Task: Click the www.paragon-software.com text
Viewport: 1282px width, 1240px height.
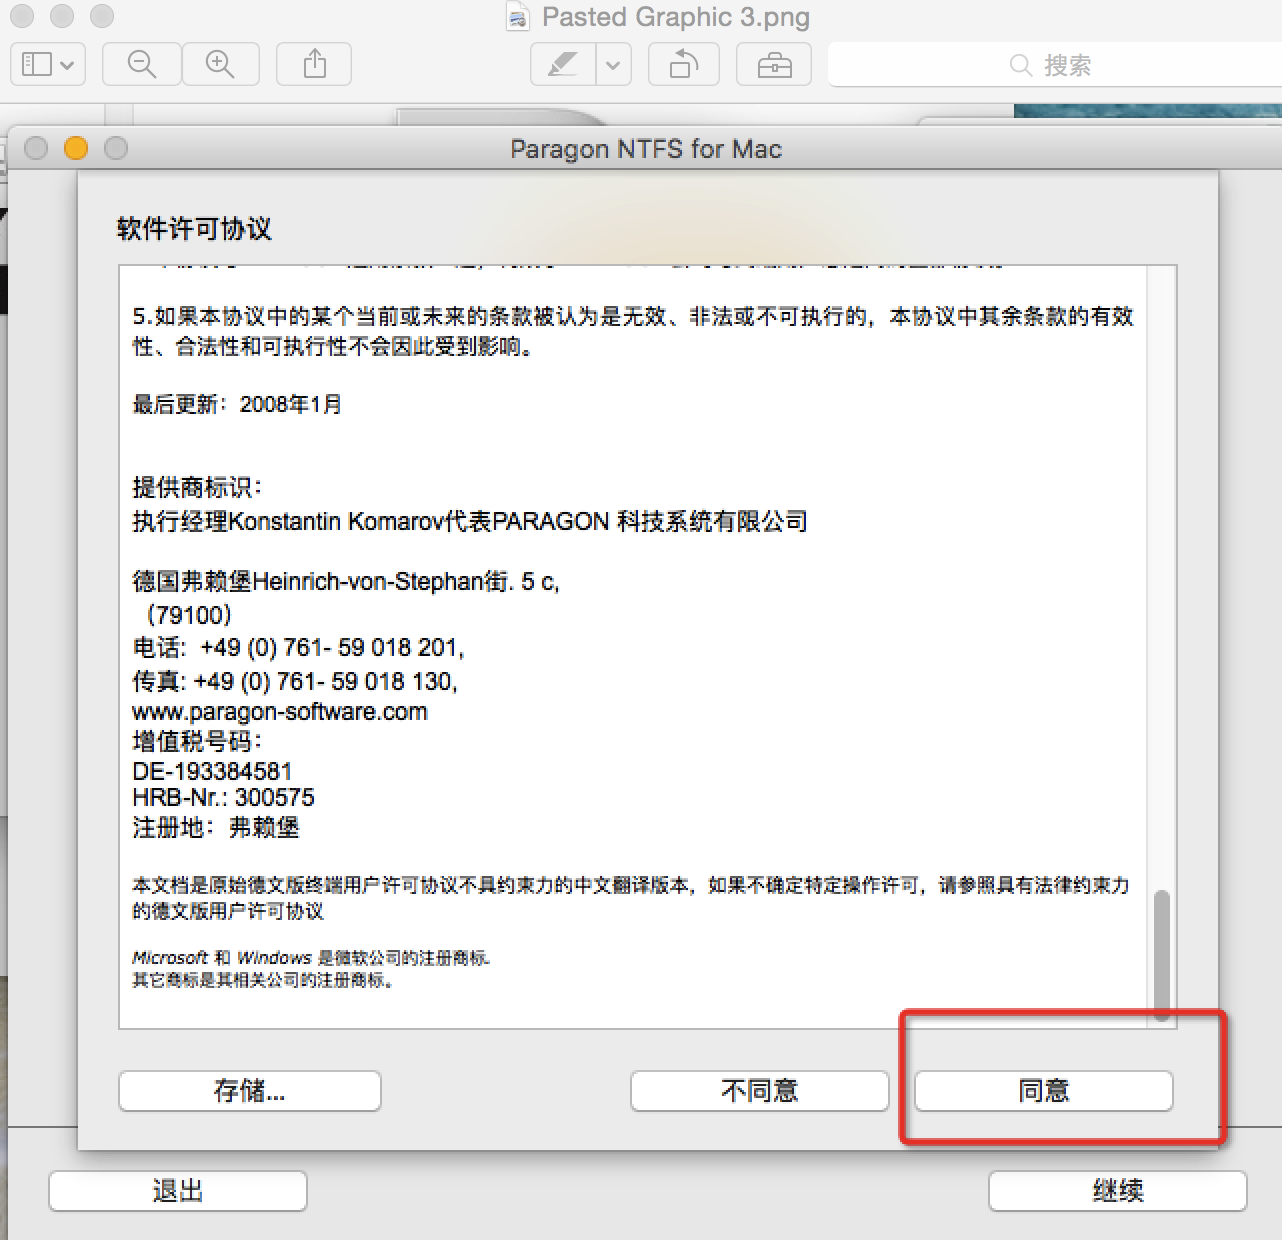Action: (x=280, y=712)
